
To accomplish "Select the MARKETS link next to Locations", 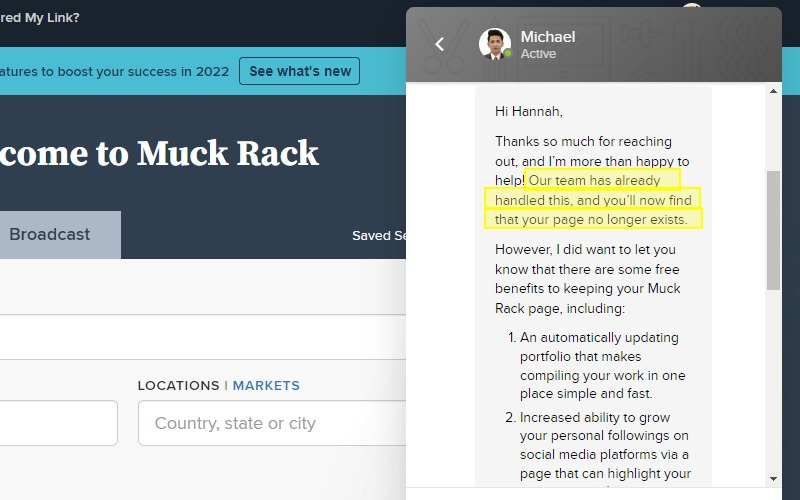I will 266,385.
